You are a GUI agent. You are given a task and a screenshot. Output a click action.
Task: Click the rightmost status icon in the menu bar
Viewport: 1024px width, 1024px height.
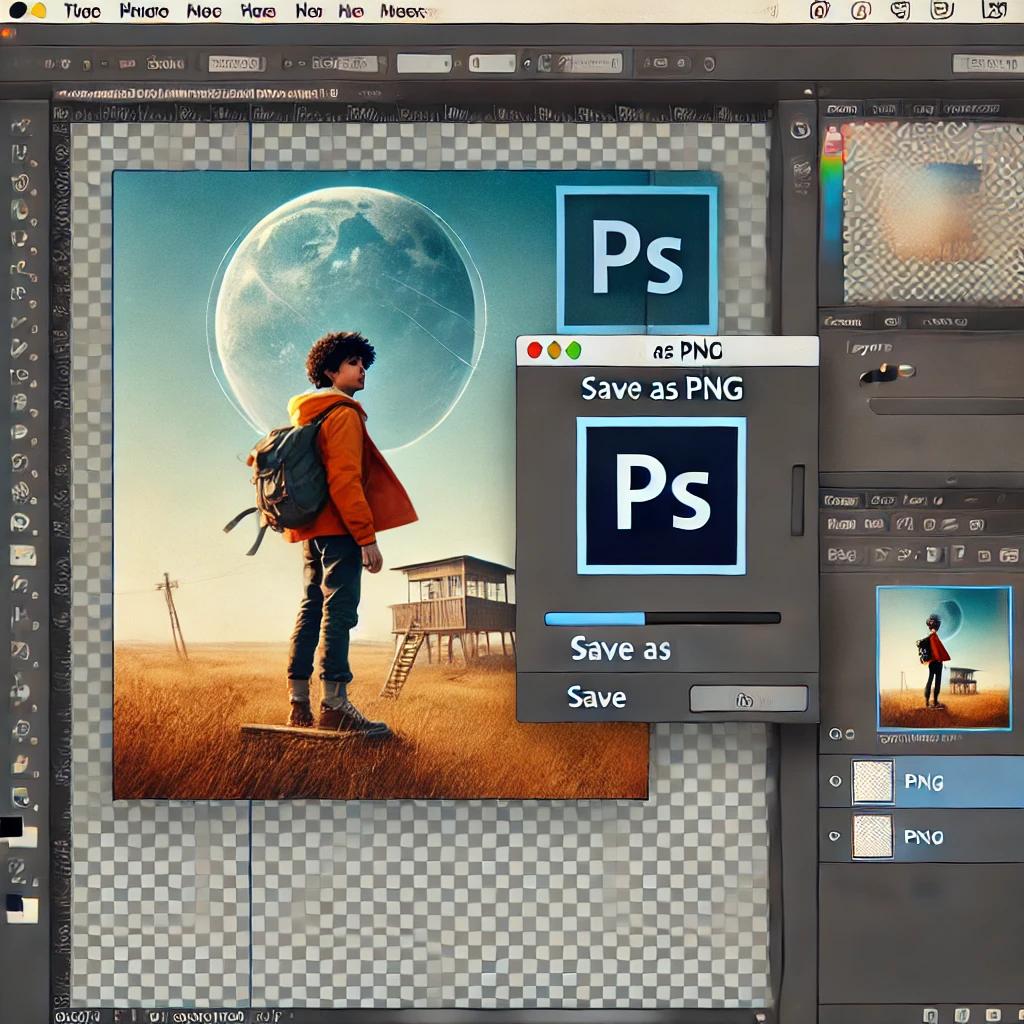pos(994,10)
